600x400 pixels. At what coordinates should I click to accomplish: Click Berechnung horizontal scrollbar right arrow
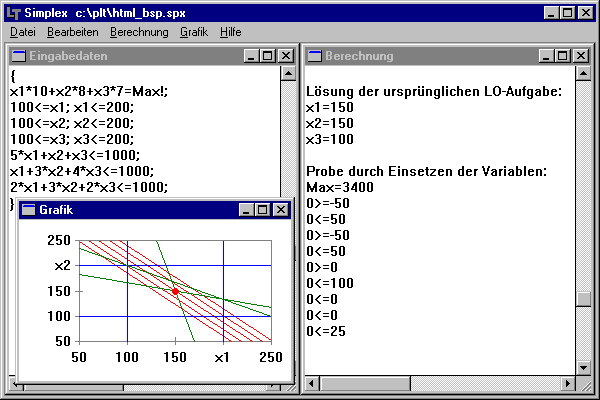[567, 384]
